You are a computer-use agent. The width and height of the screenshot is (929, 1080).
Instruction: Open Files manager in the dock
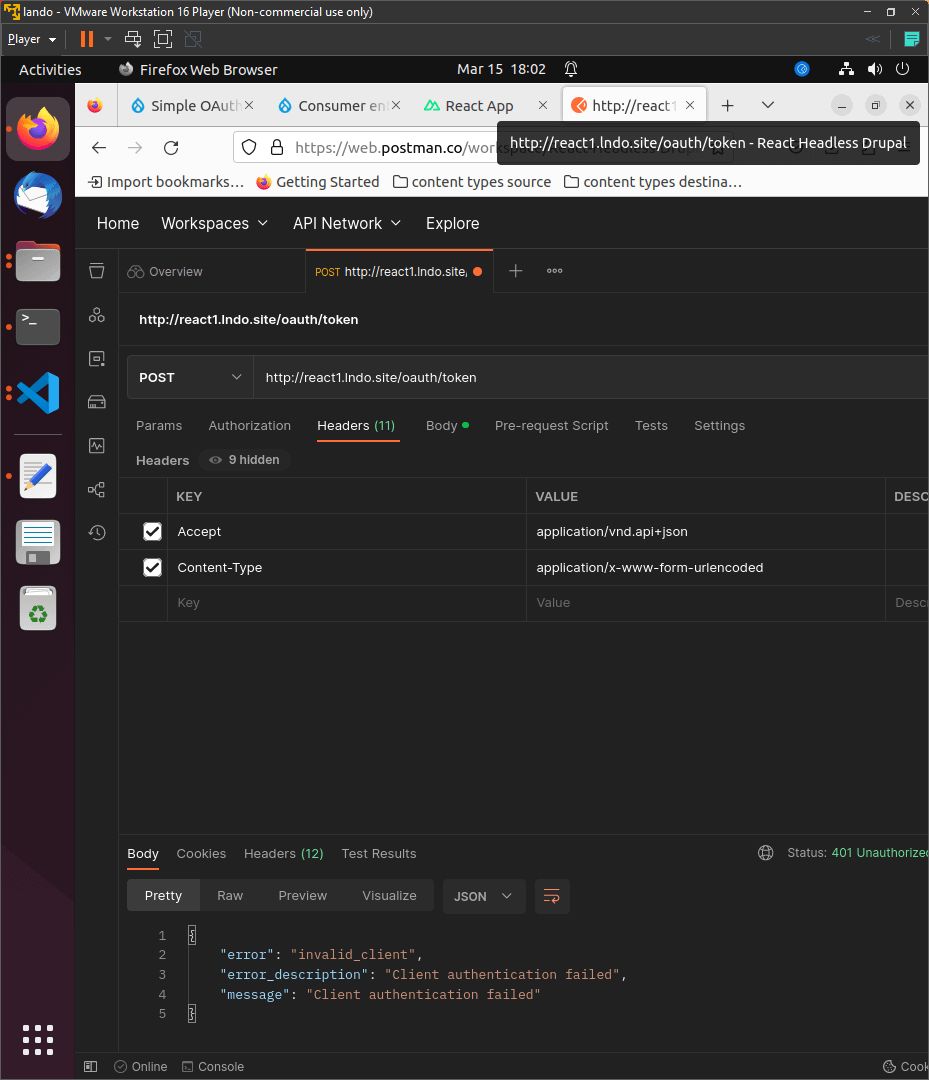[x=38, y=261]
